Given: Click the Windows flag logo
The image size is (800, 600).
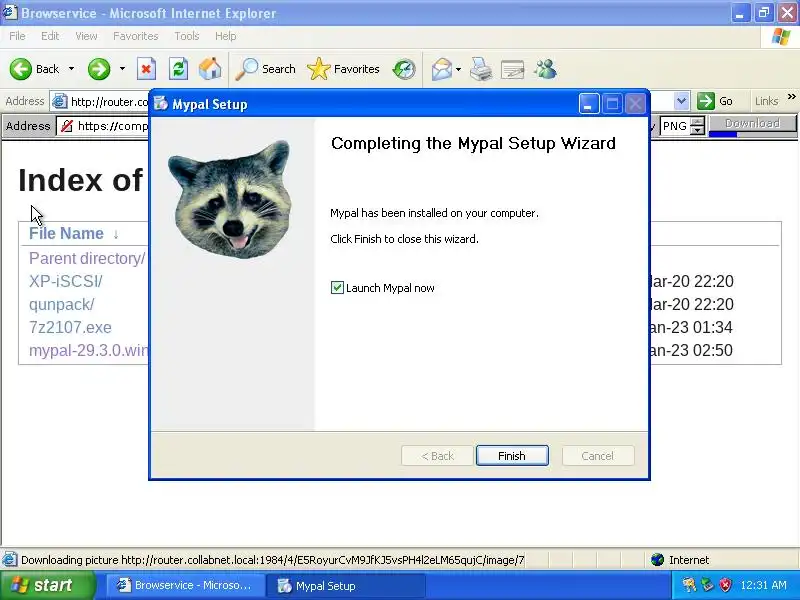Looking at the screenshot, I should point(781,37).
